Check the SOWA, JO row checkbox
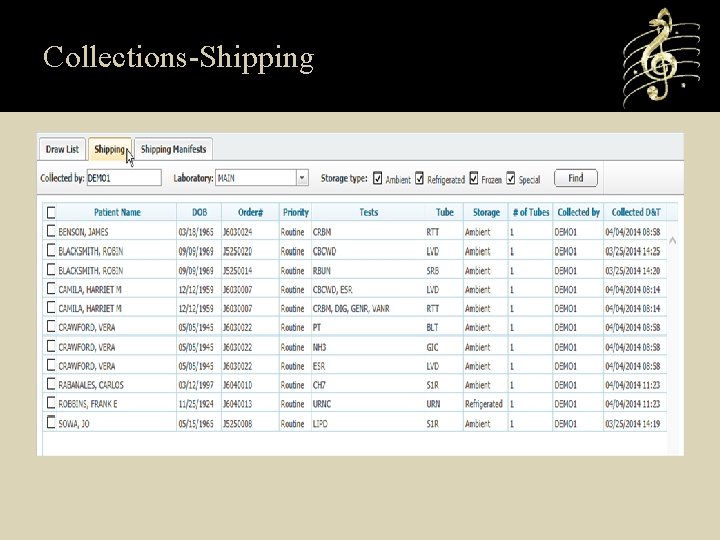This screenshot has height=540, width=720. coord(51,422)
